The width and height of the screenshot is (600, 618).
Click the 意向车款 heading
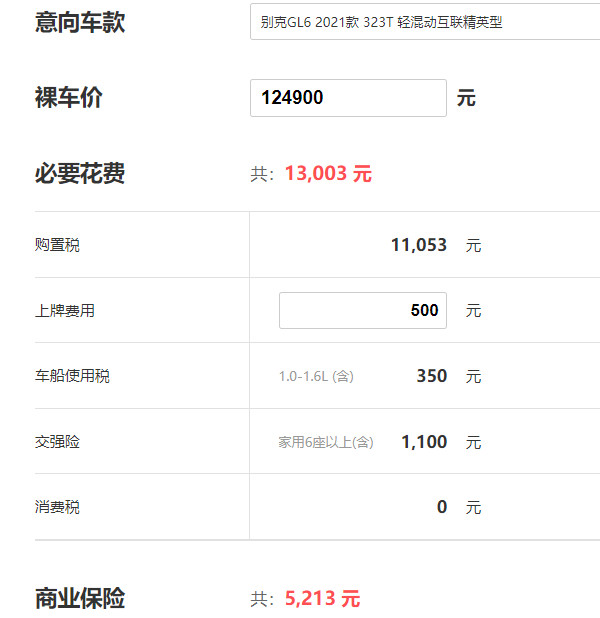80,22
